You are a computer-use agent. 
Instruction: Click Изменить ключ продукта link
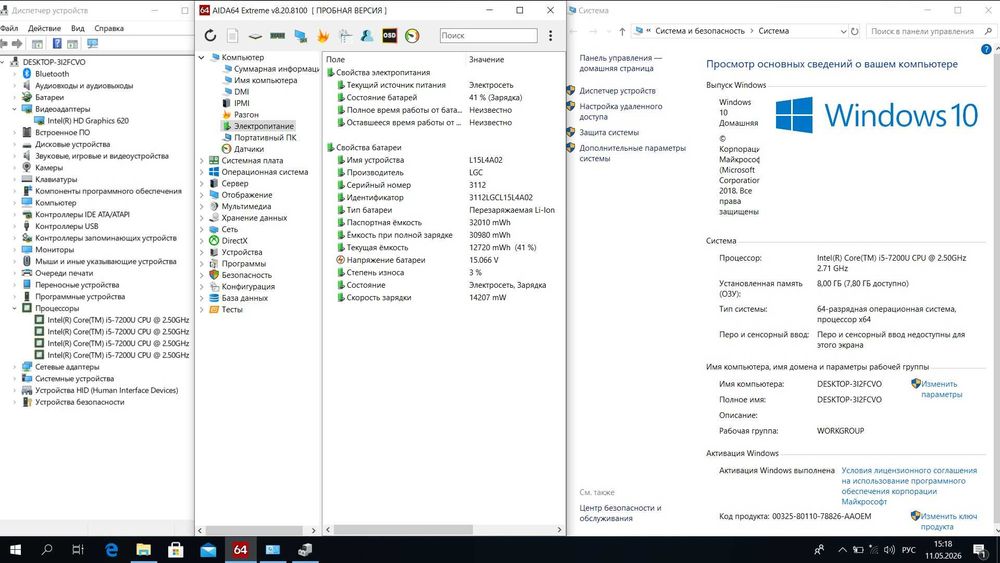pyautogui.click(x=948, y=521)
